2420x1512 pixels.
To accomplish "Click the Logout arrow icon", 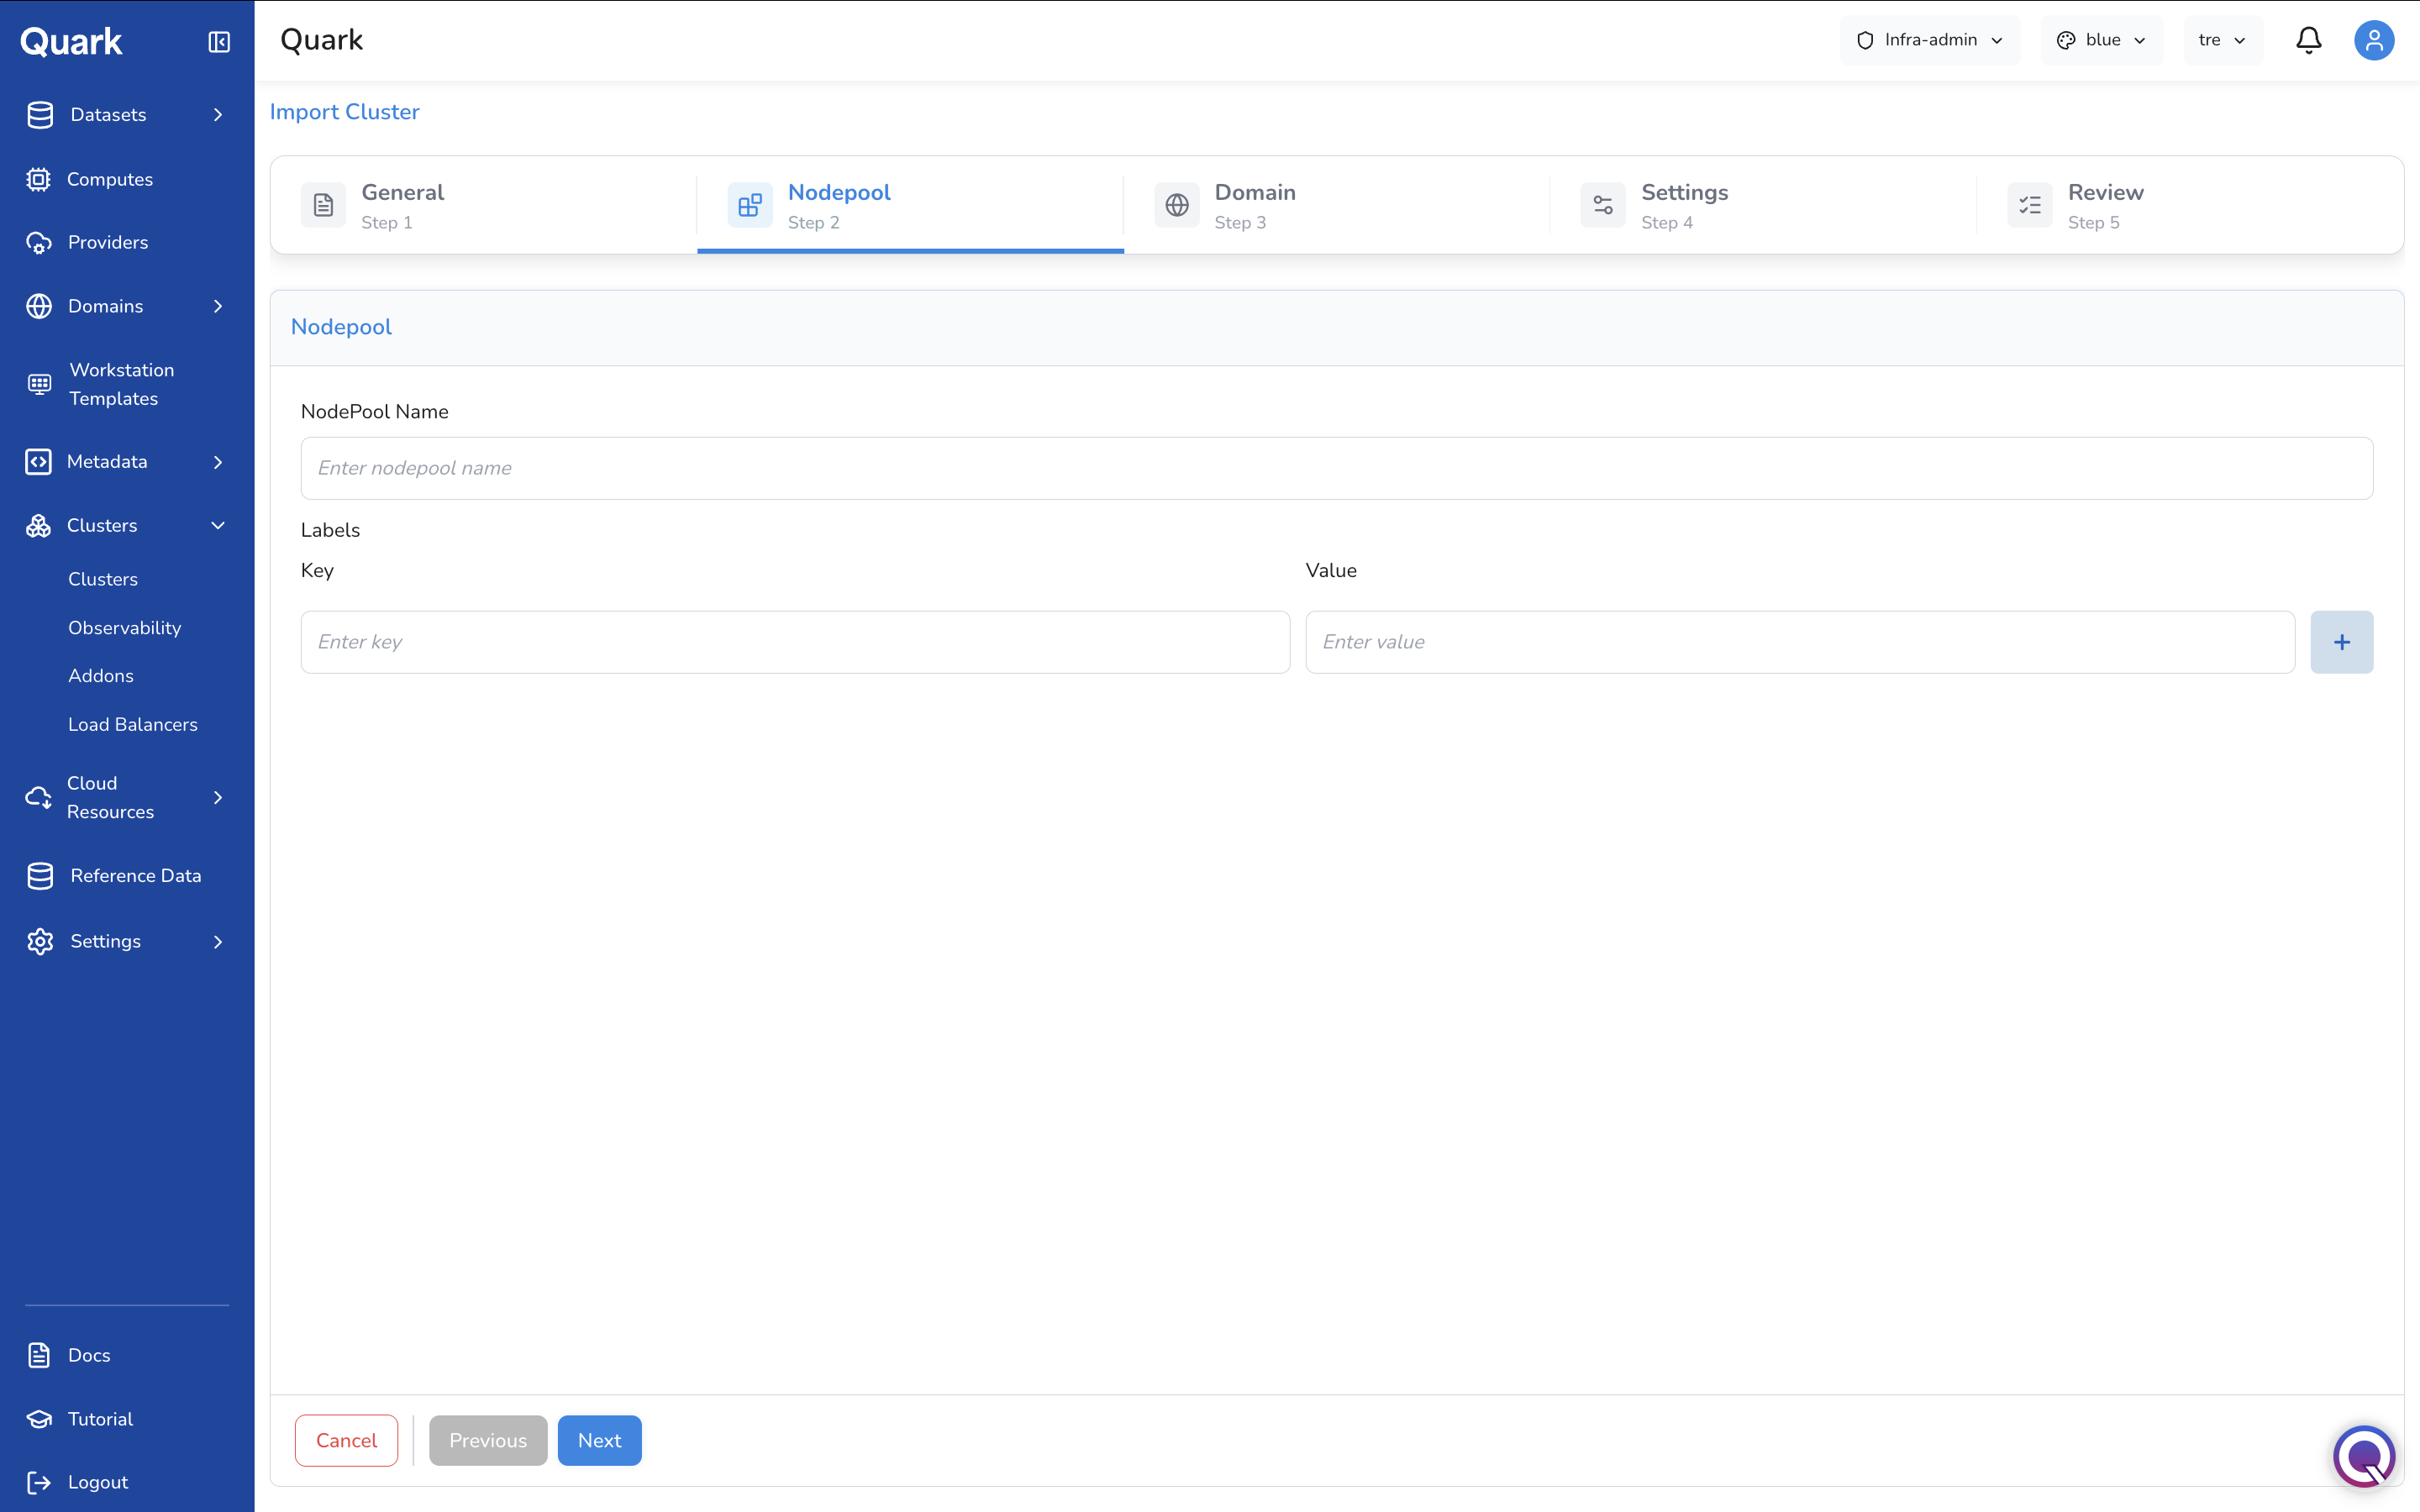I will point(39,1482).
